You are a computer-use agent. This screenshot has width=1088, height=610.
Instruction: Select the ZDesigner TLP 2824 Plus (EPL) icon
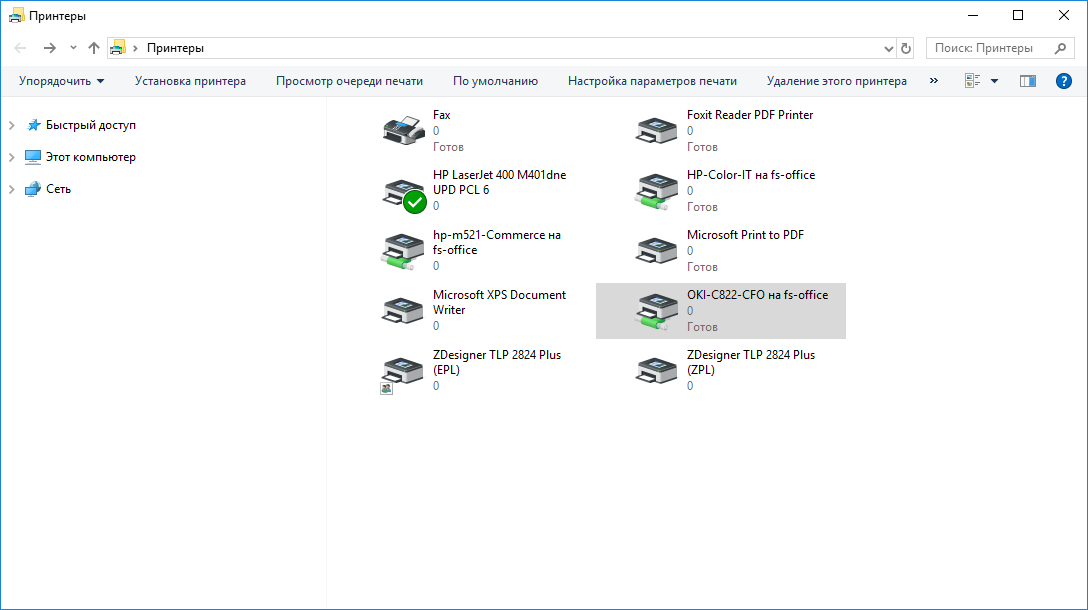402,373
